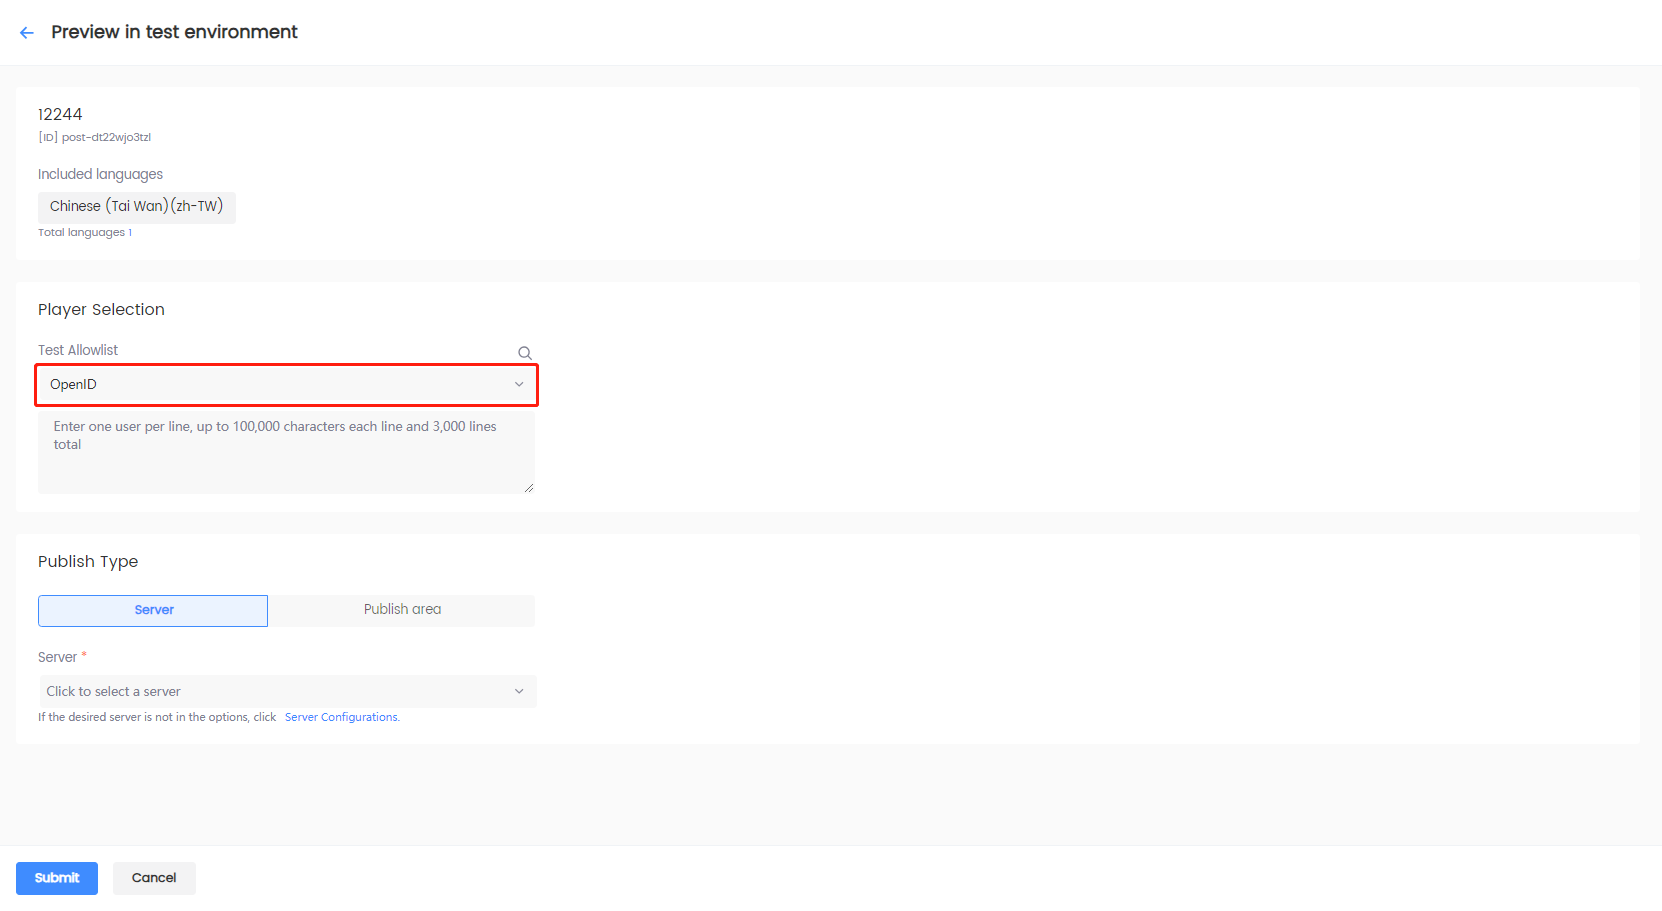Click the search icon above Test Allowlist
Image resolution: width=1662 pixels, height=911 pixels.
coord(524,353)
